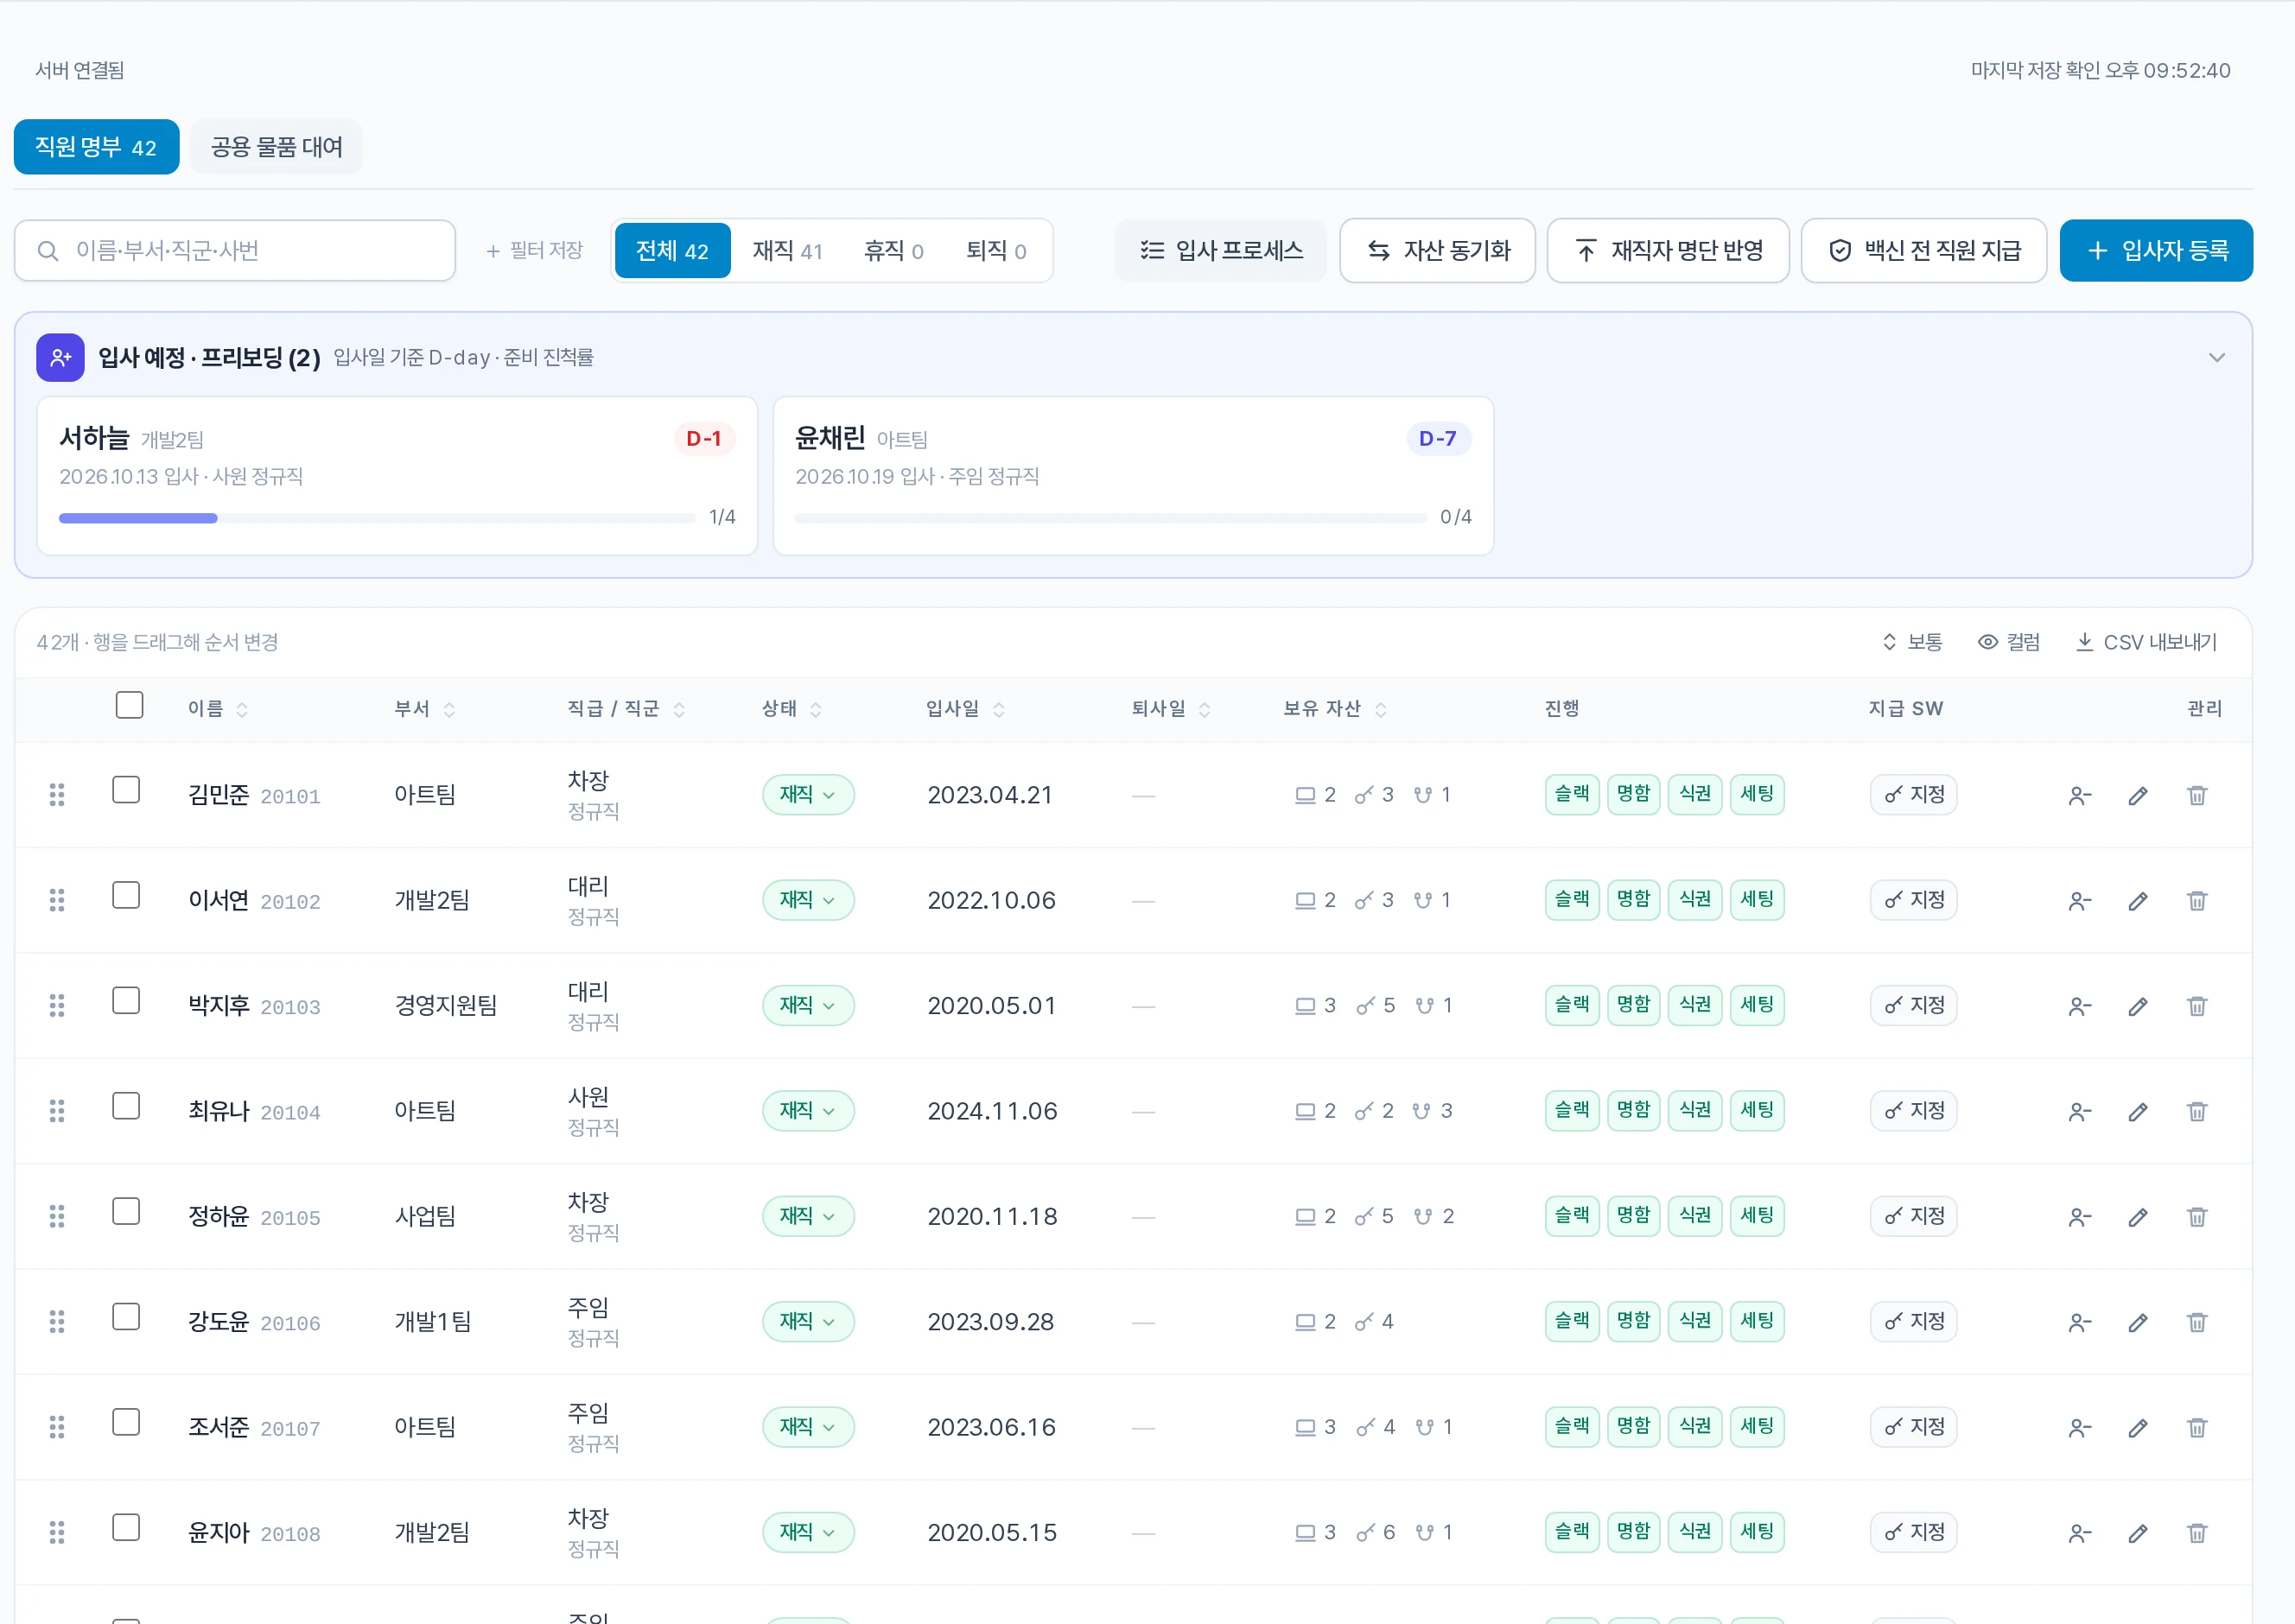Tick the checkbox for 강도윤

[x=126, y=1317]
